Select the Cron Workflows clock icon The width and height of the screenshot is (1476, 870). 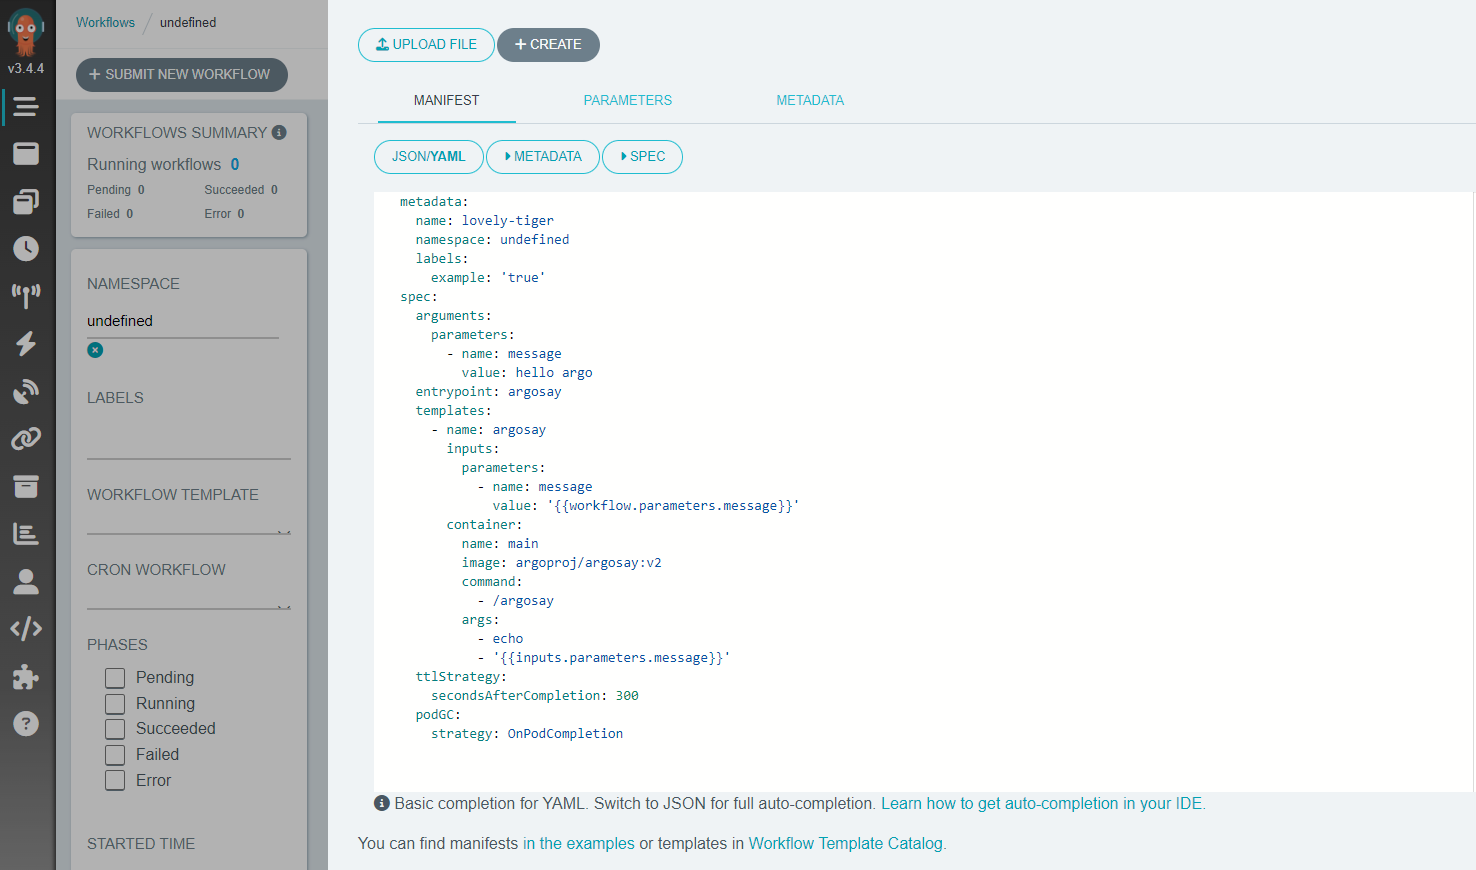tap(27, 248)
